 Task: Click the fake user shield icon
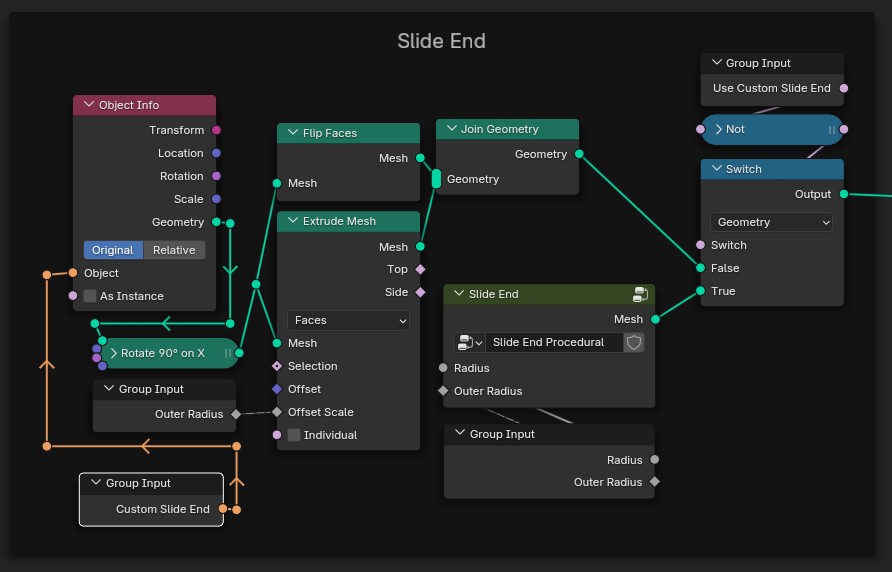[634, 342]
